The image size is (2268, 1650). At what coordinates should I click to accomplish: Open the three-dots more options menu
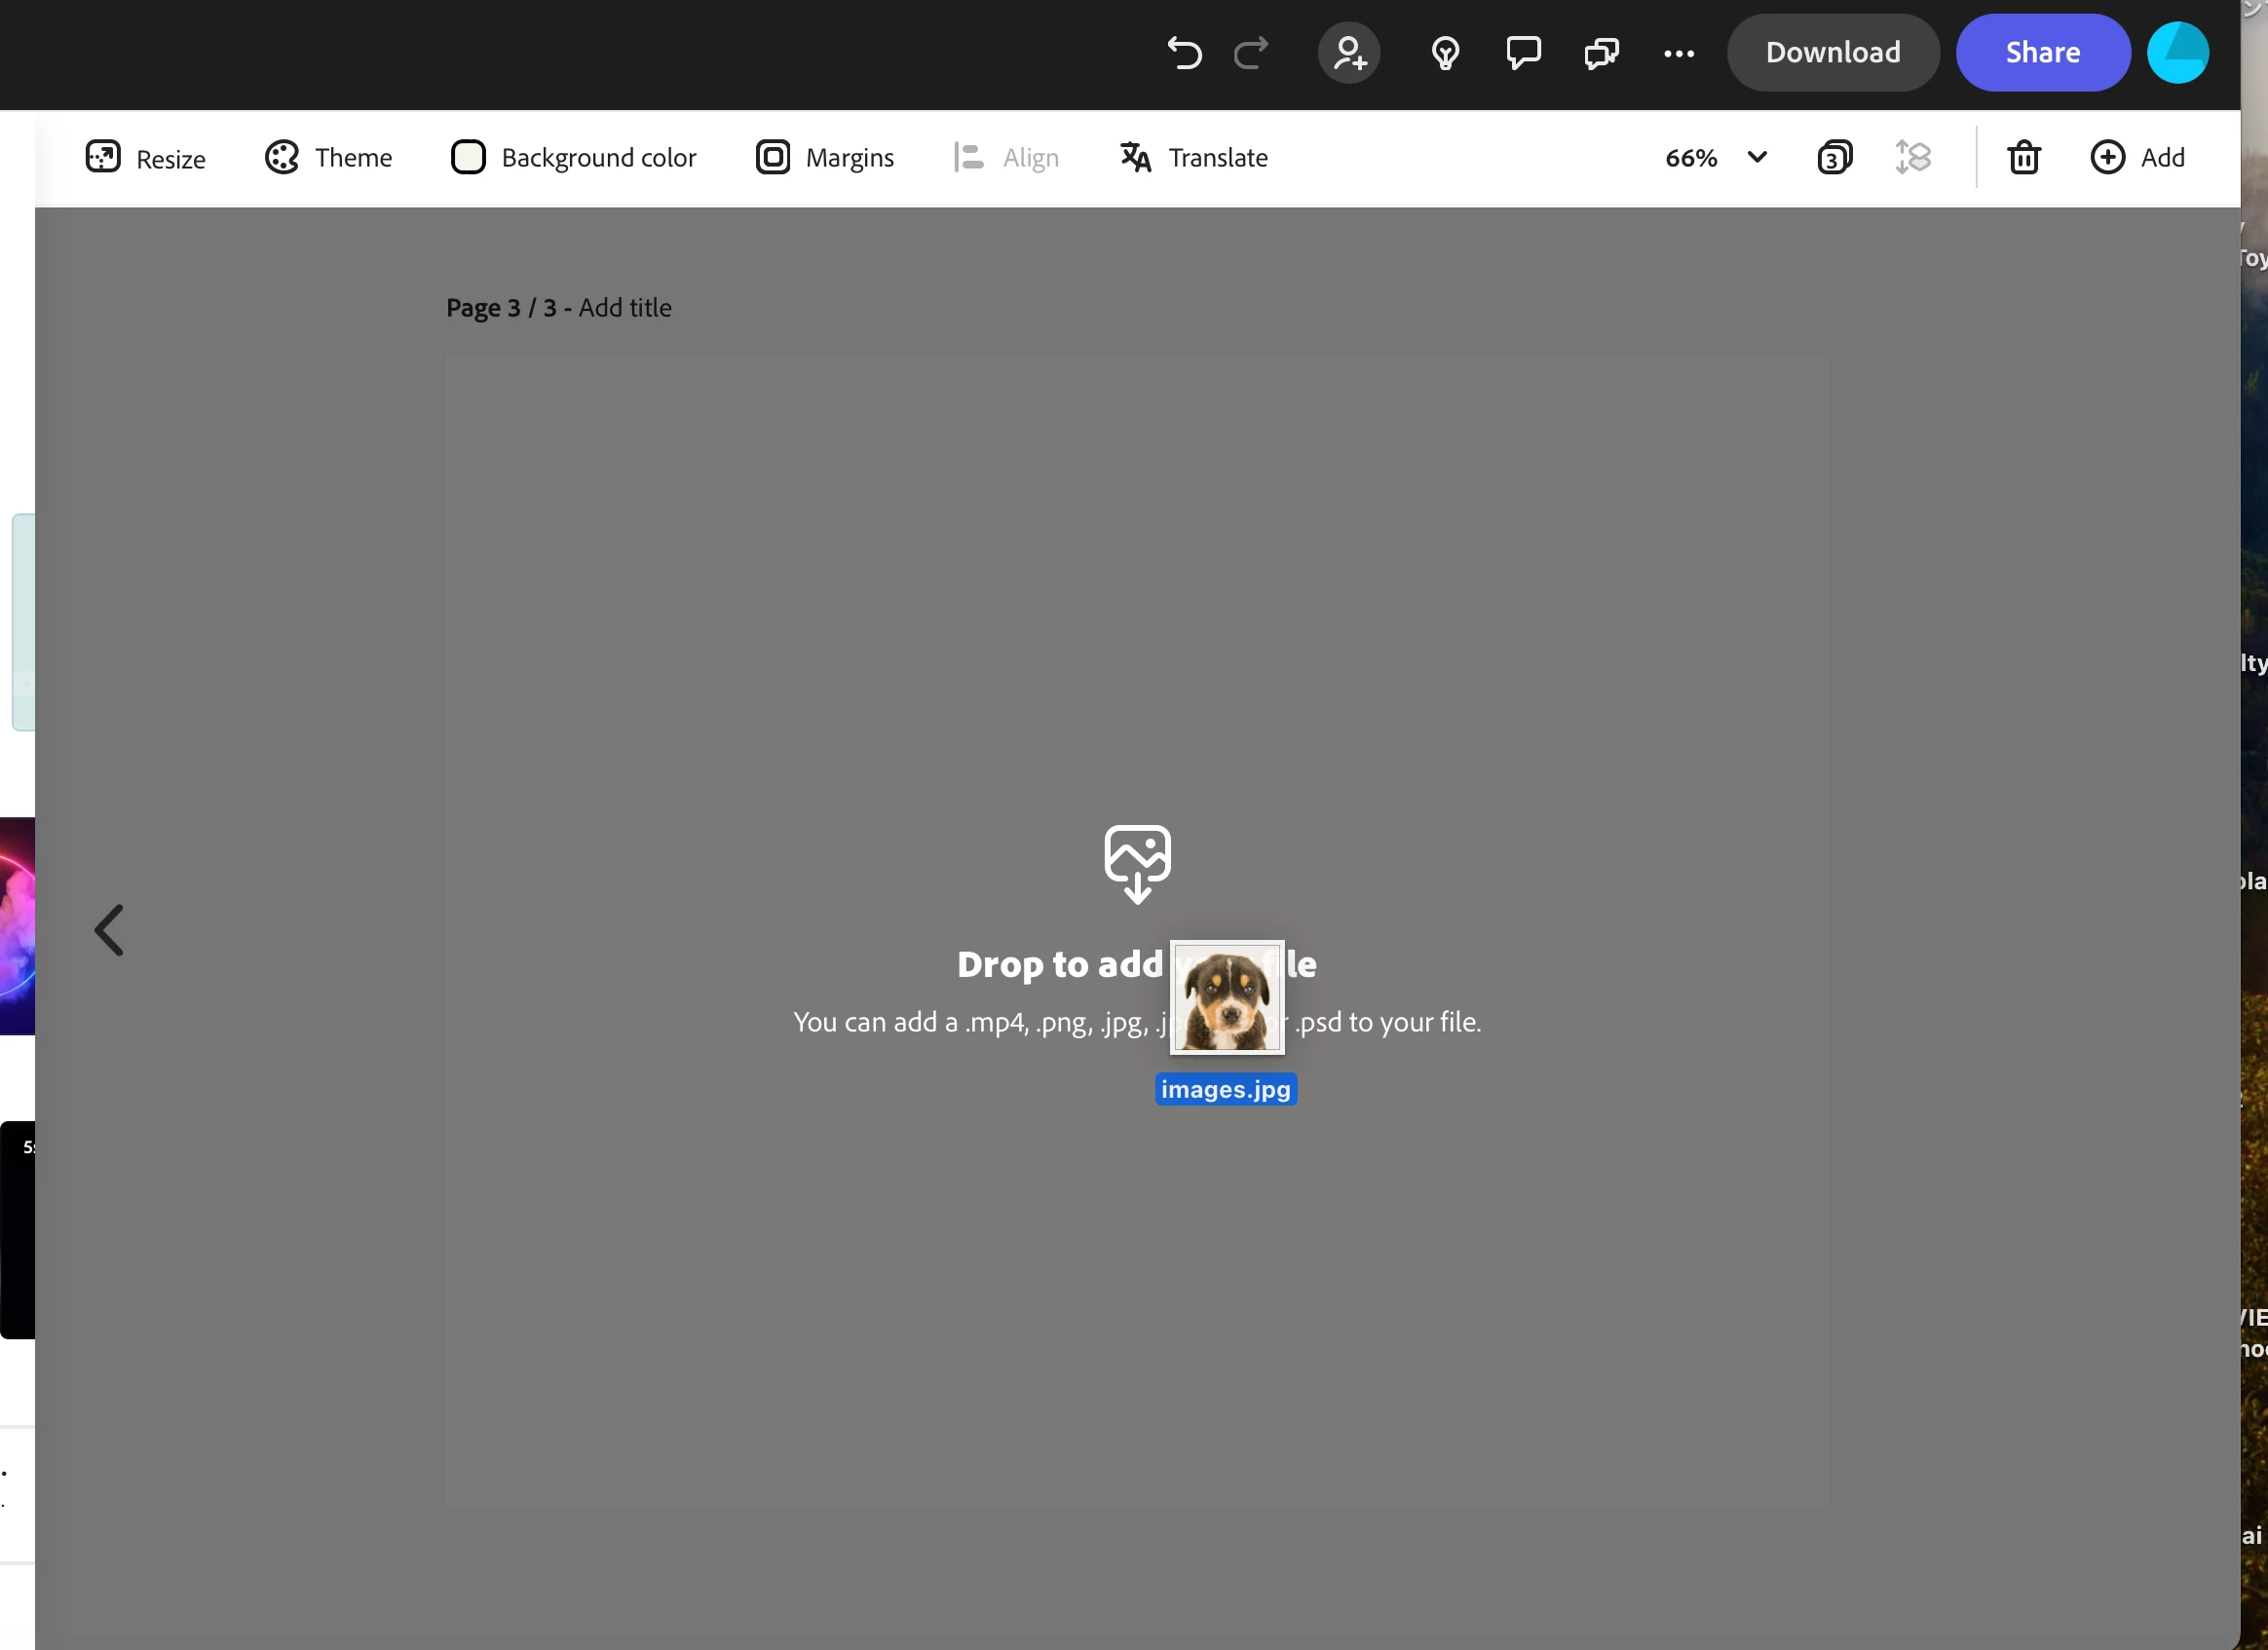(1679, 53)
